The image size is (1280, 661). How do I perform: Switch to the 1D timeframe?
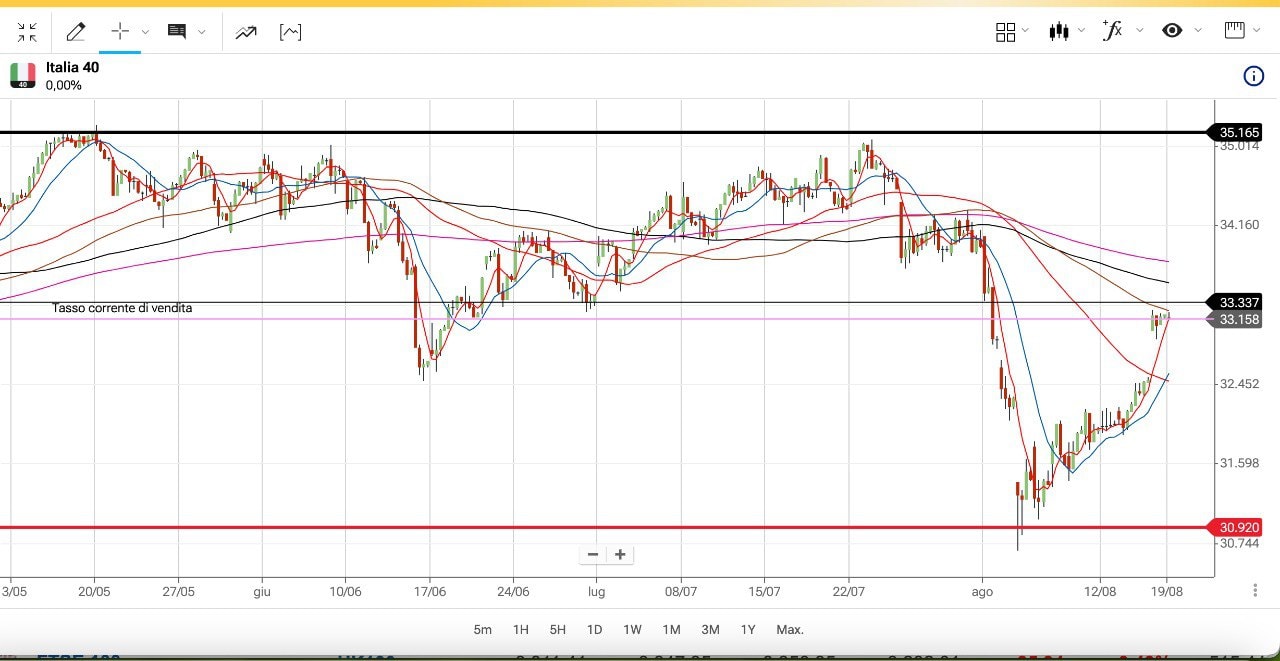pyautogui.click(x=594, y=630)
